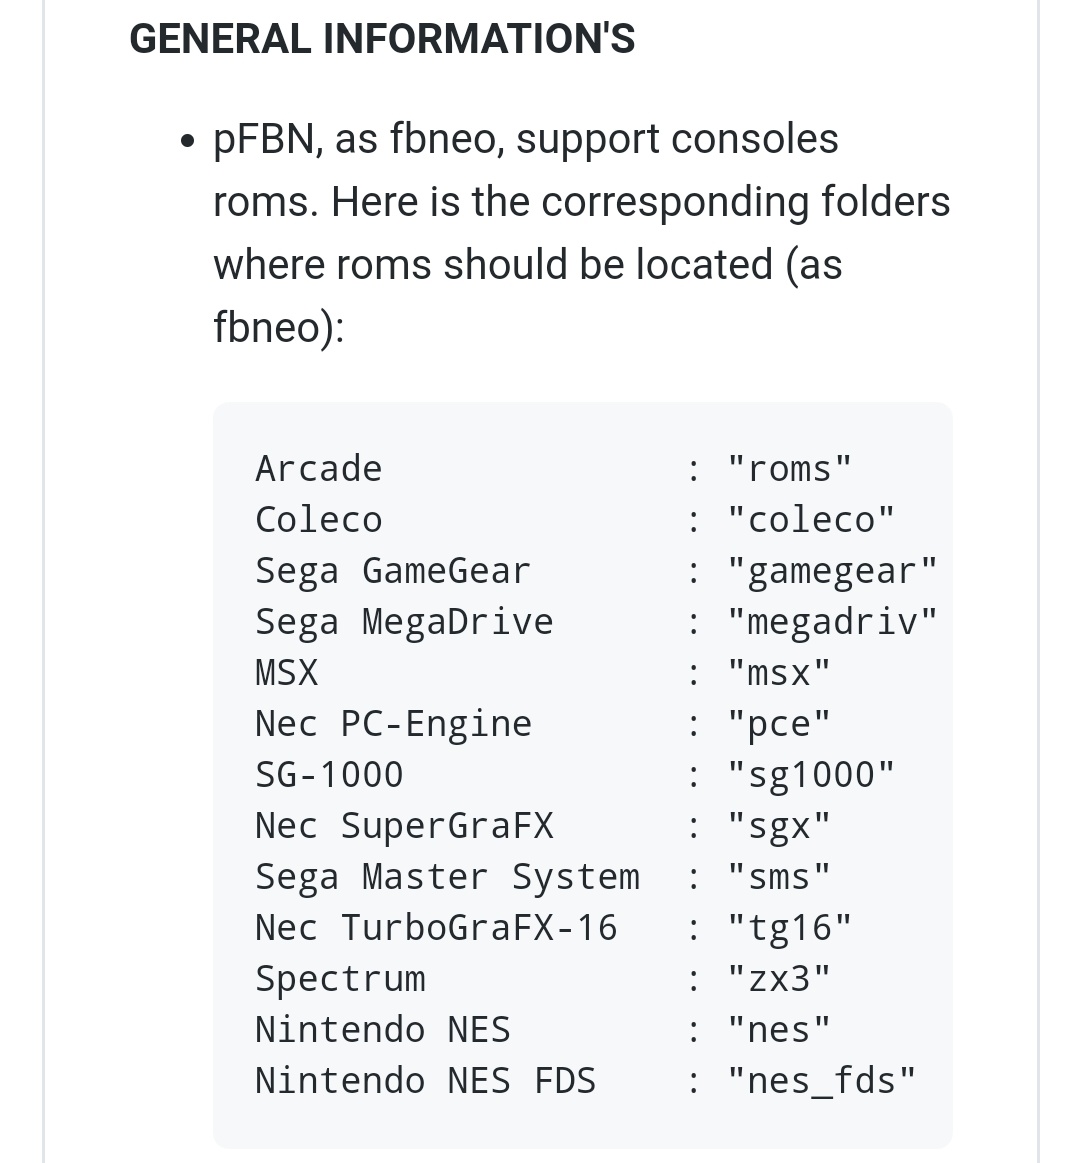Click the Nec SuperGraFX line
Screen dimensions: 1080x1163
tap(542, 826)
